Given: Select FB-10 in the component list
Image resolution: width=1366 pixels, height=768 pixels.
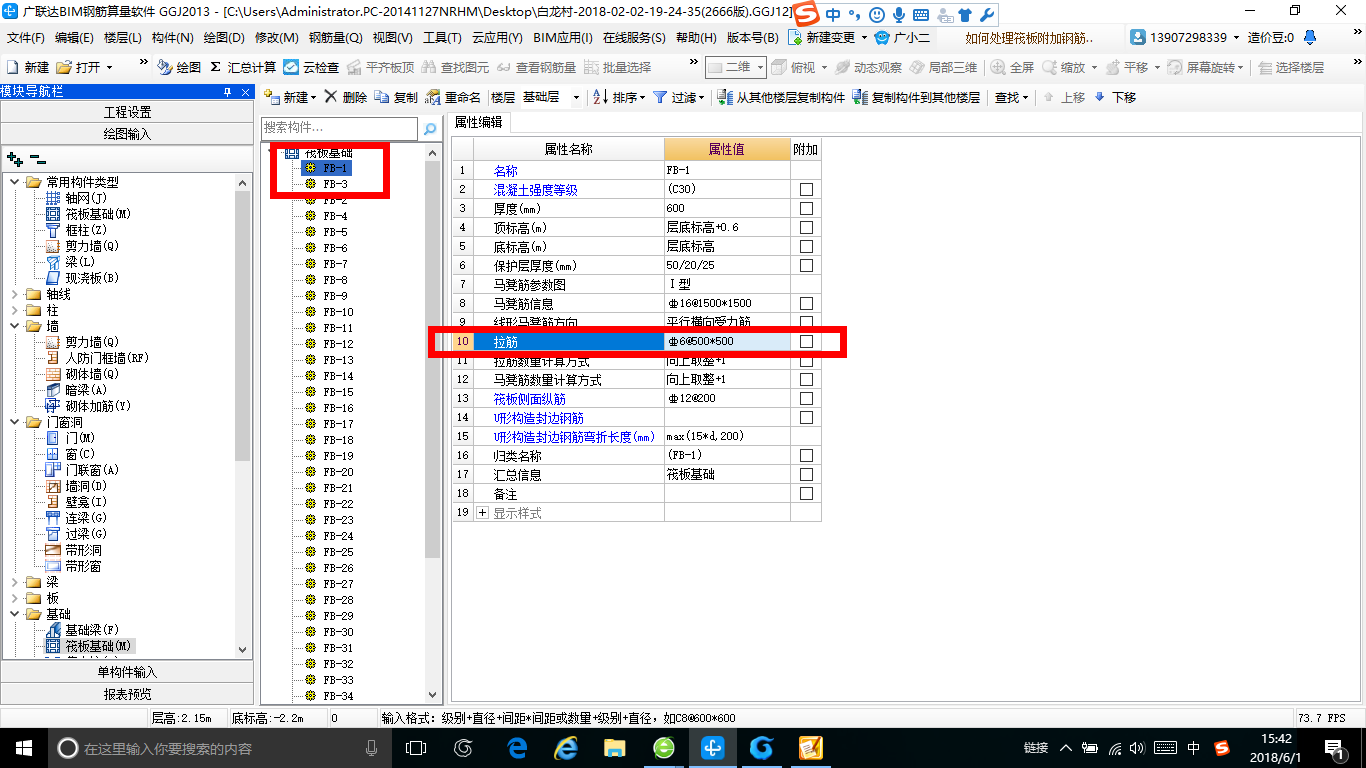Looking at the screenshot, I should click(337, 312).
